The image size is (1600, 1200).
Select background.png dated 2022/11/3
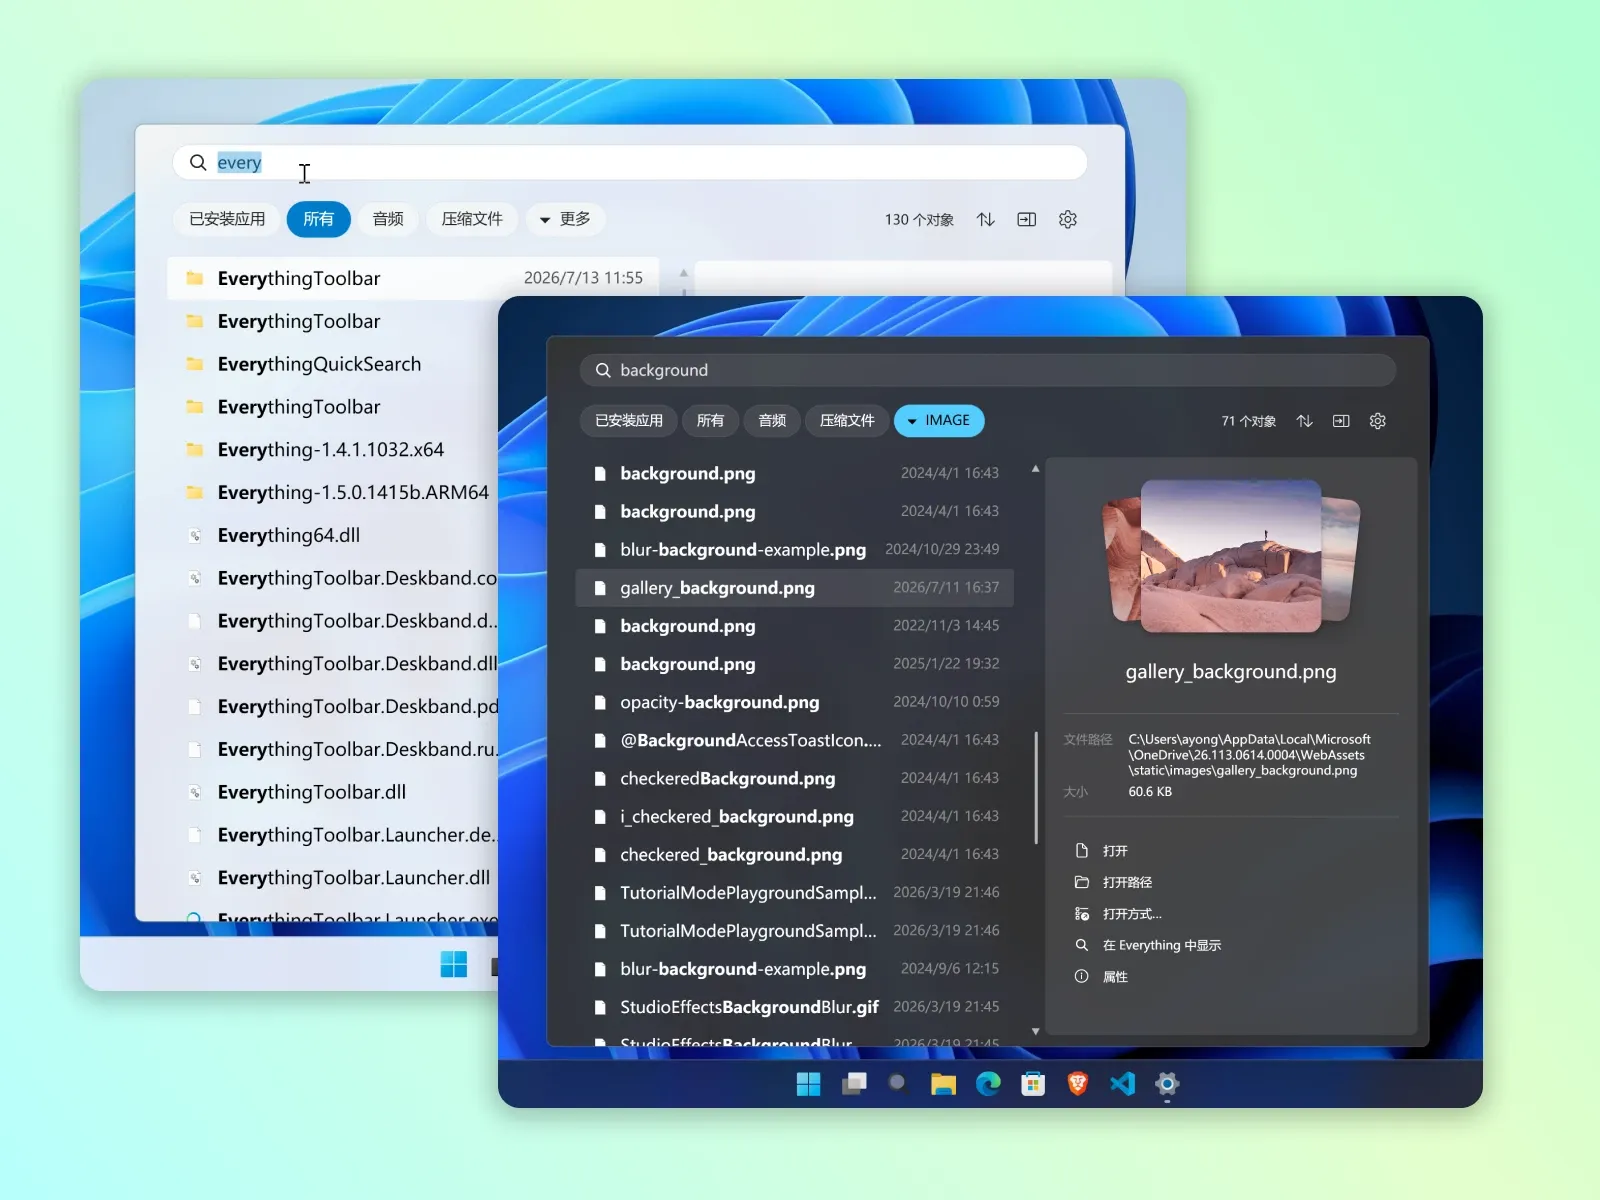(795, 626)
